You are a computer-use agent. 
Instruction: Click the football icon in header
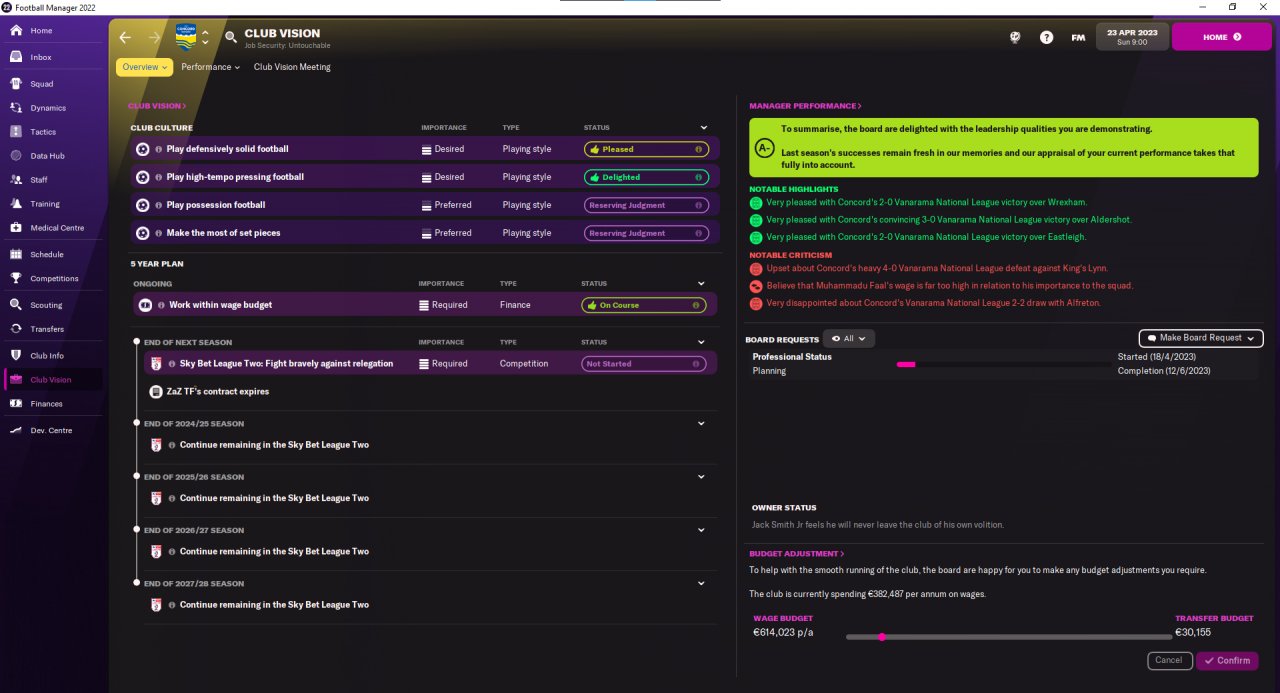pos(1015,37)
